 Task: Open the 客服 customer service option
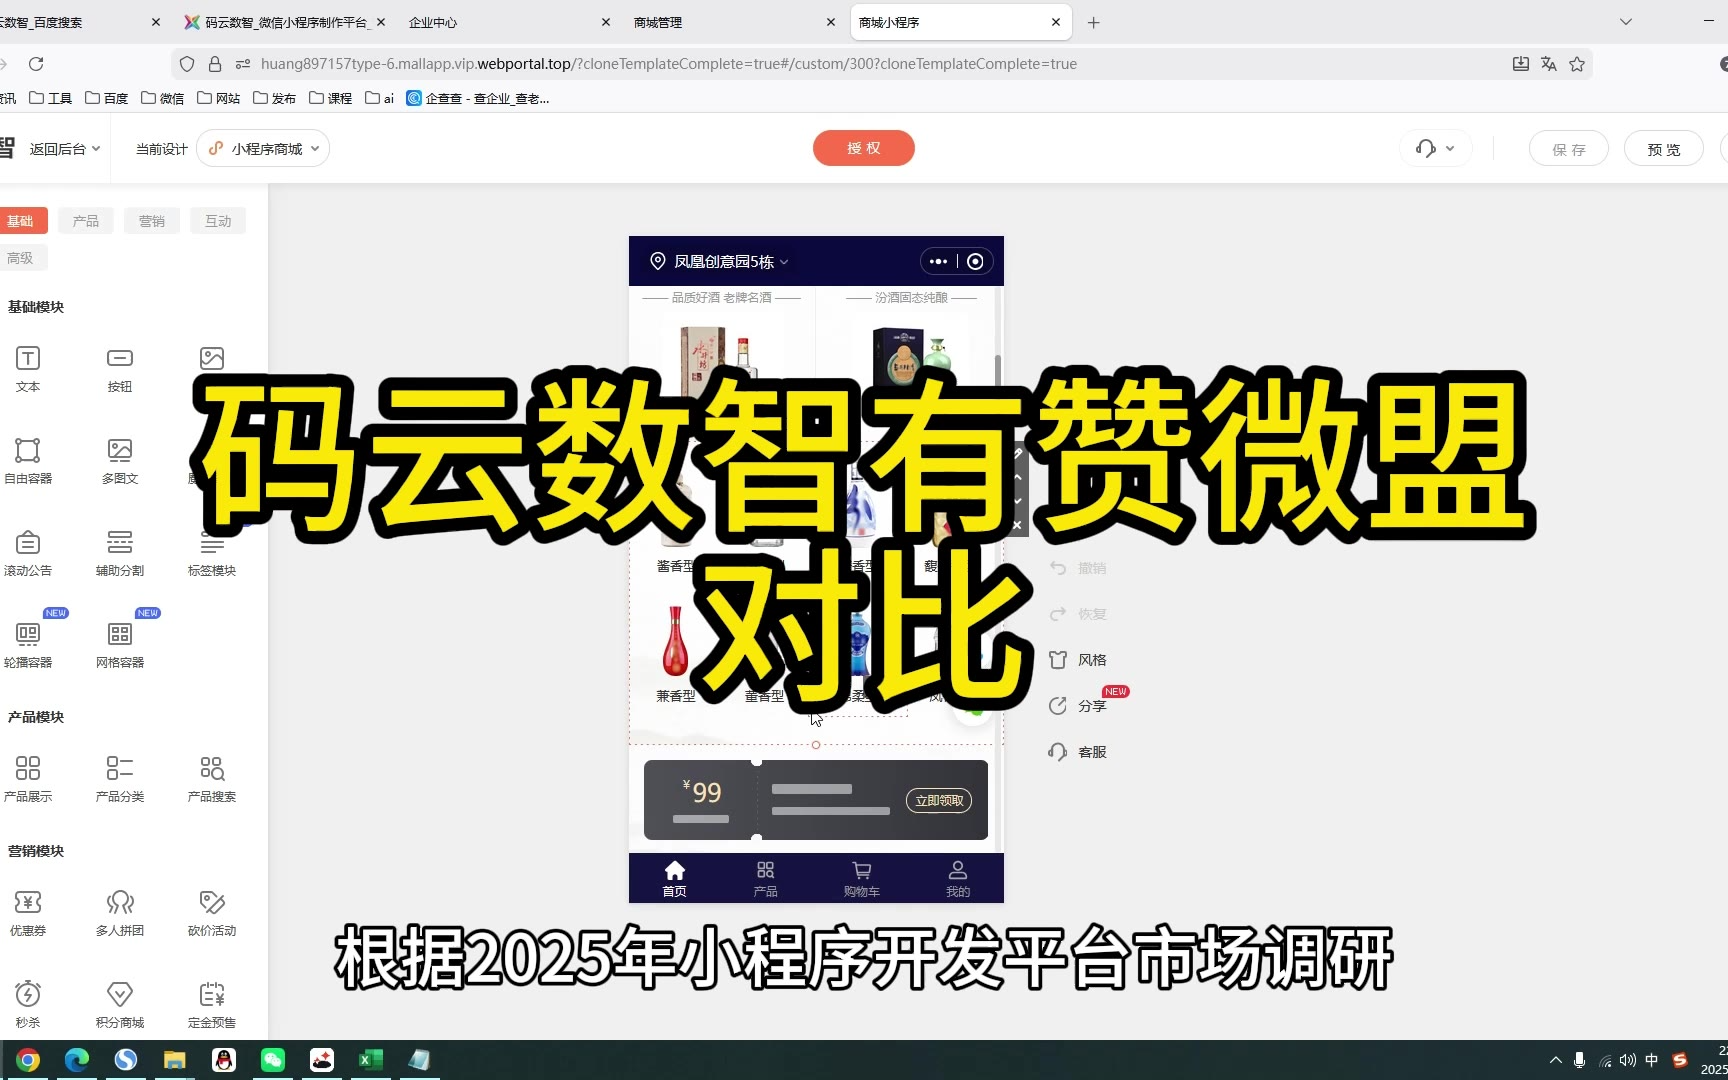point(1078,752)
